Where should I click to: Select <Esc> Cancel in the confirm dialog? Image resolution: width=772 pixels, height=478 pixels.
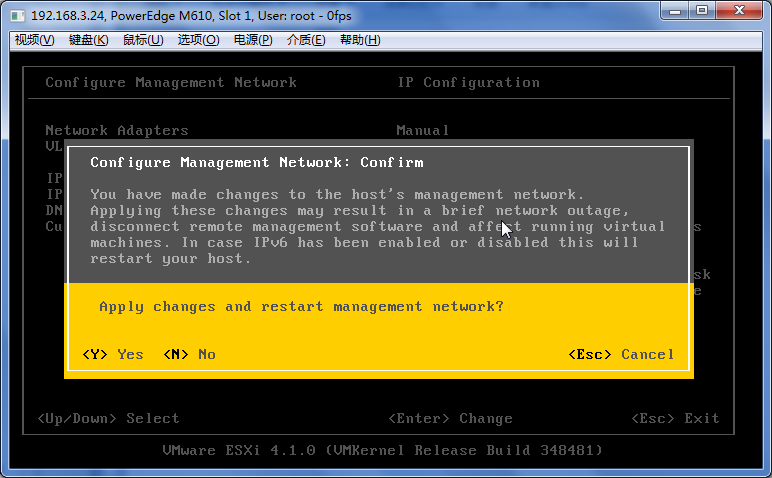pos(621,354)
